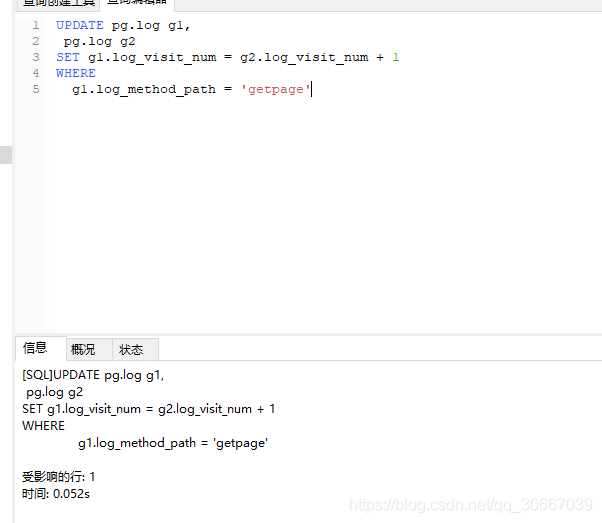This screenshot has height=523, width=602.
Task: Click line number 1 in the gutter
Action: pyautogui.click(x=36, y=25)
